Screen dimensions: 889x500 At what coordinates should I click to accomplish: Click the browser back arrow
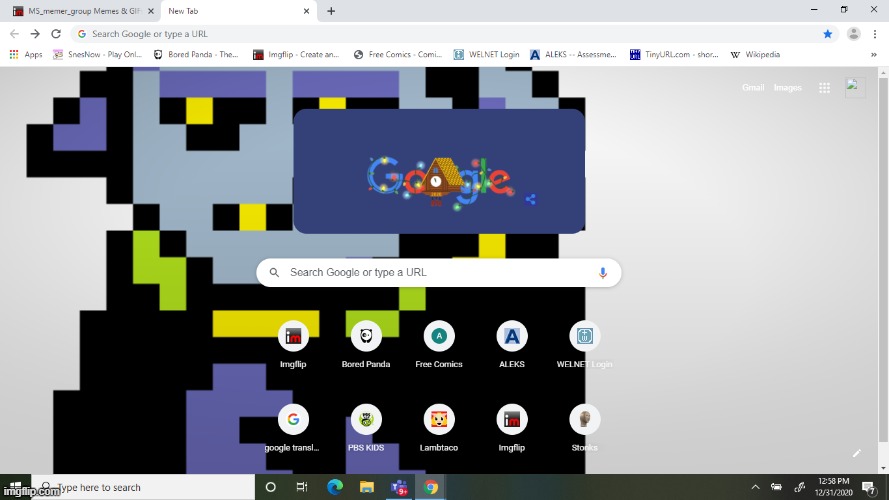[x=14, y=34]
